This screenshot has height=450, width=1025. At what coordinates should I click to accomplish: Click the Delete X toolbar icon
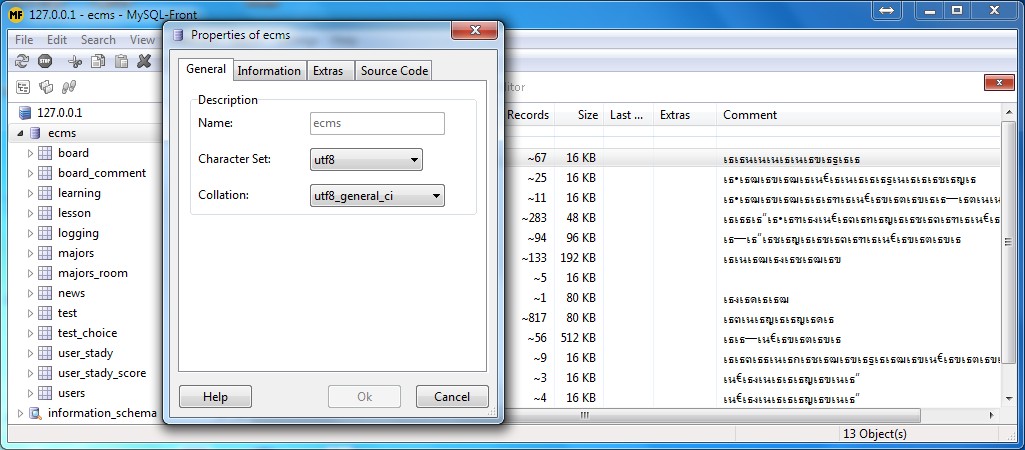(144, 61)
